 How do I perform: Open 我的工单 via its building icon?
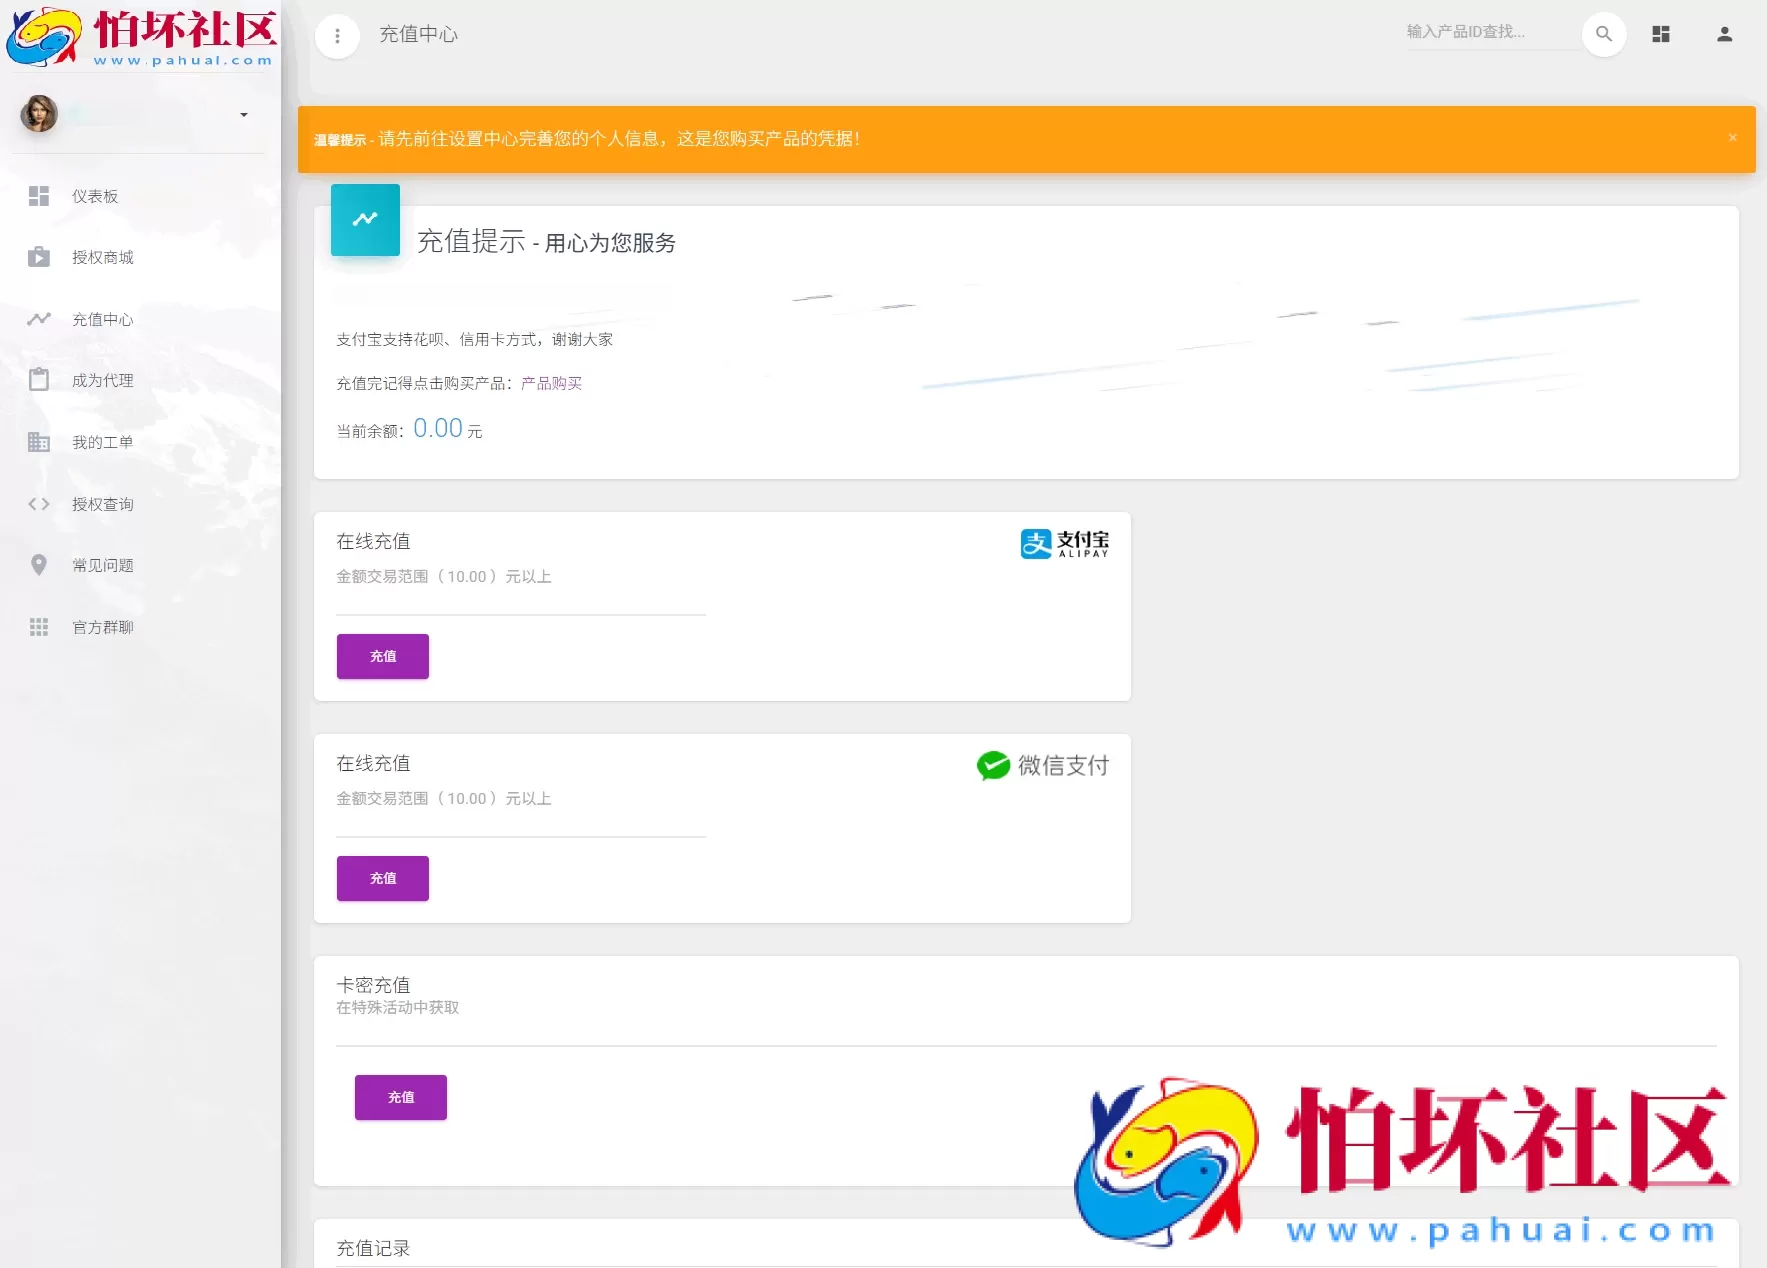pos(39,442)
